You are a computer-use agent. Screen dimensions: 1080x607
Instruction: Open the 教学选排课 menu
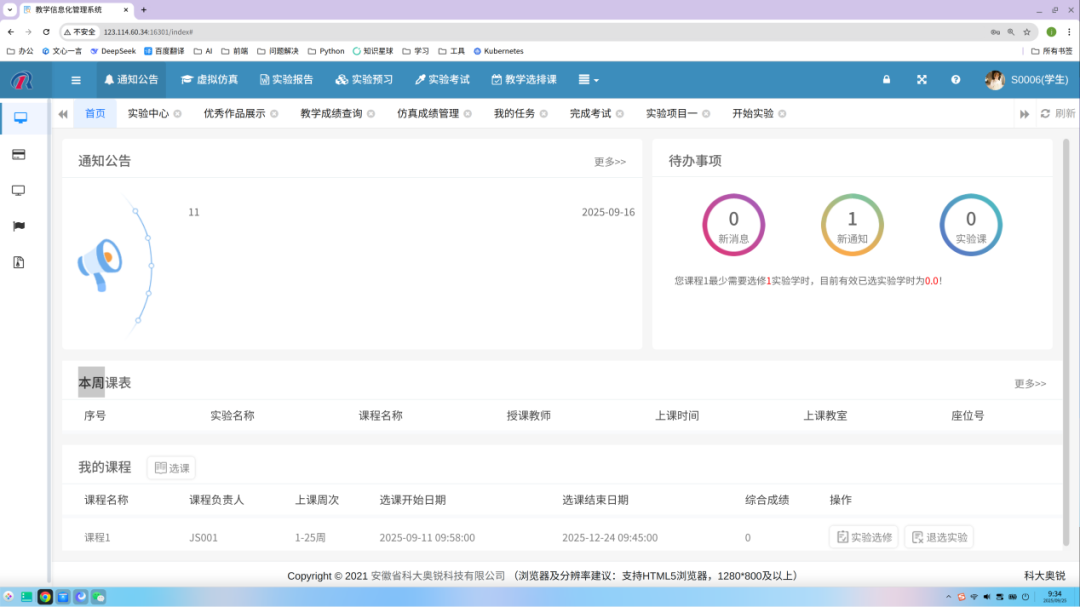(524, 80)
